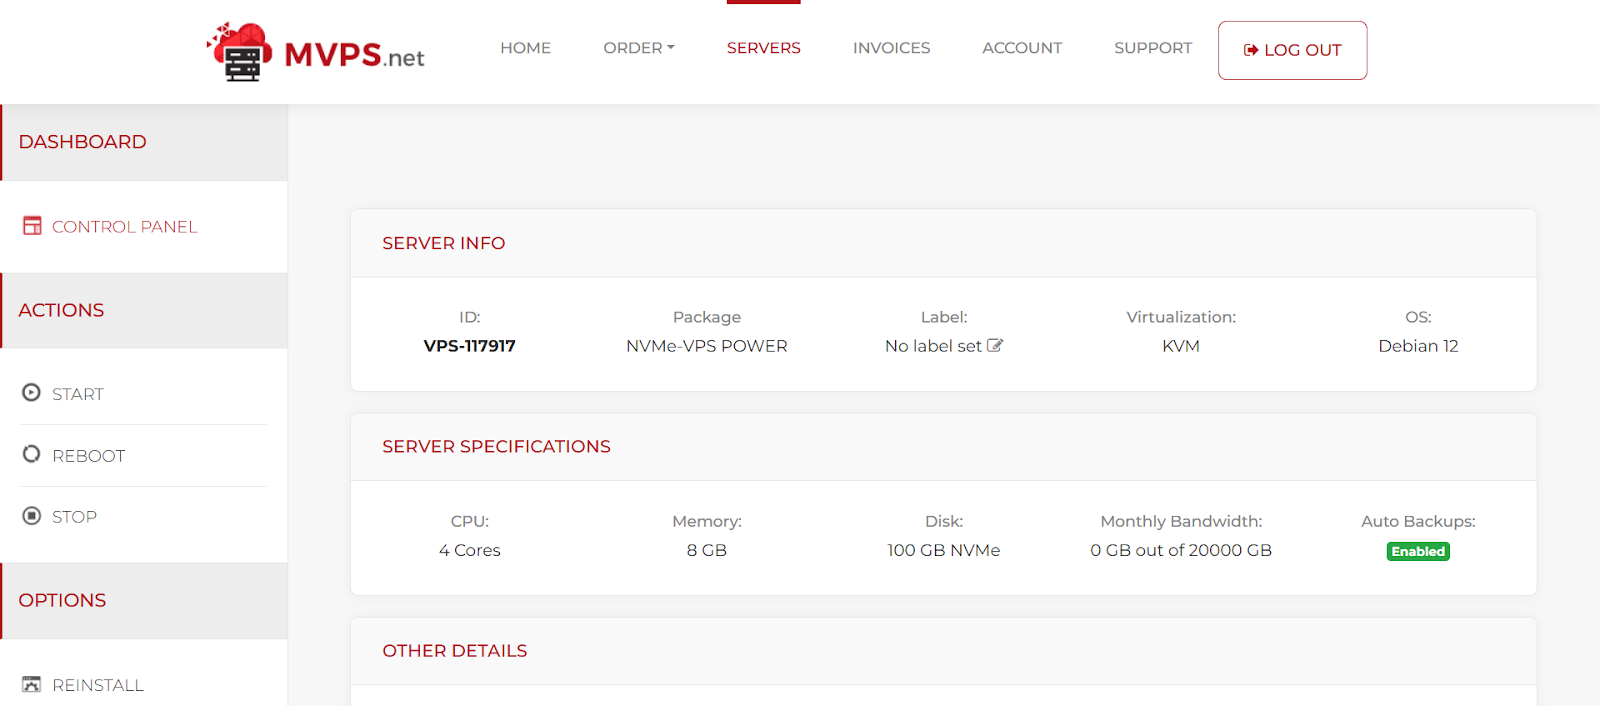Click the MVPS.net brand name text

pyautogui.click(x=355, y=55)
